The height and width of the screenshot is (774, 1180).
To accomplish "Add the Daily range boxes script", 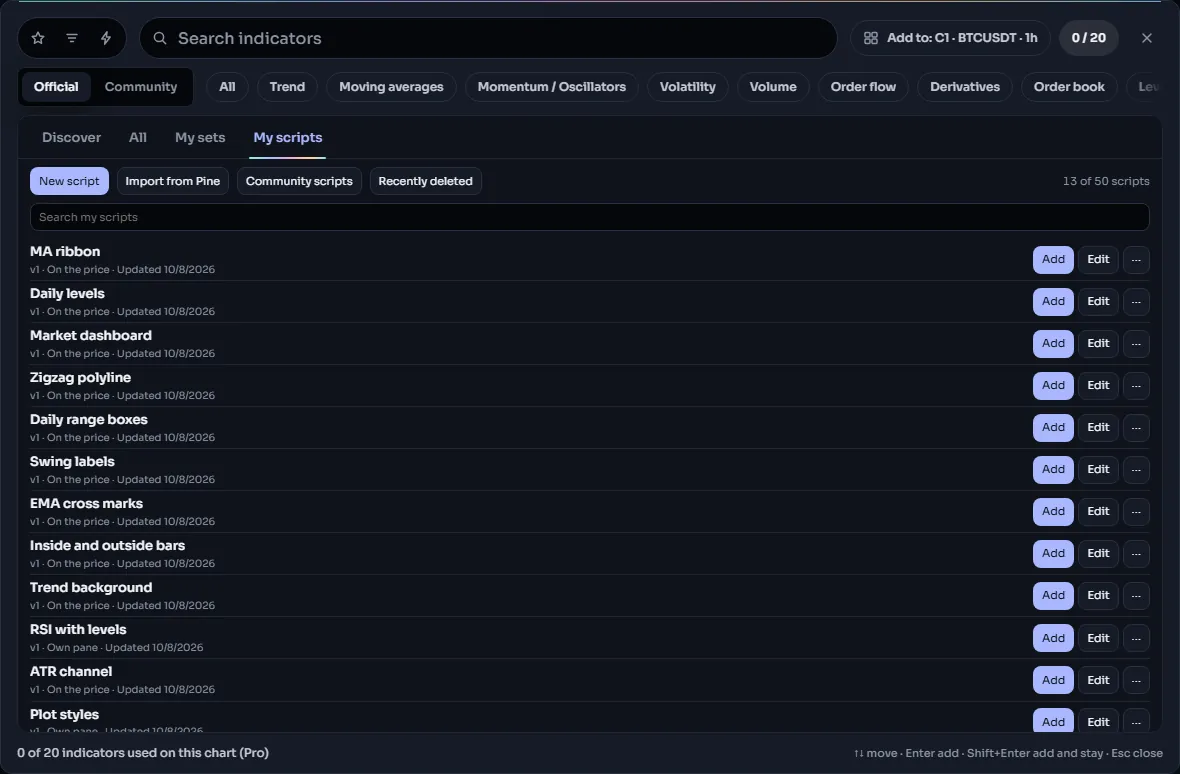I will point(1053,428).
